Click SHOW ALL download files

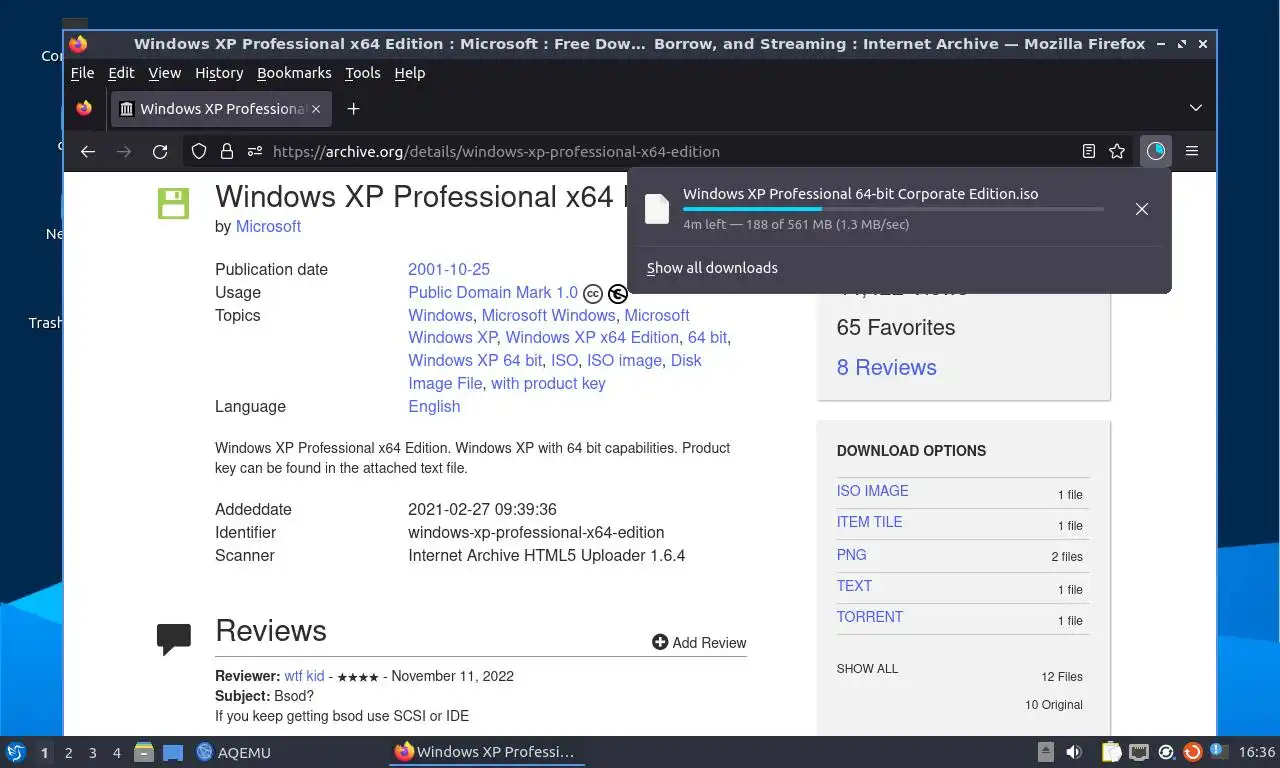[867, 669]
